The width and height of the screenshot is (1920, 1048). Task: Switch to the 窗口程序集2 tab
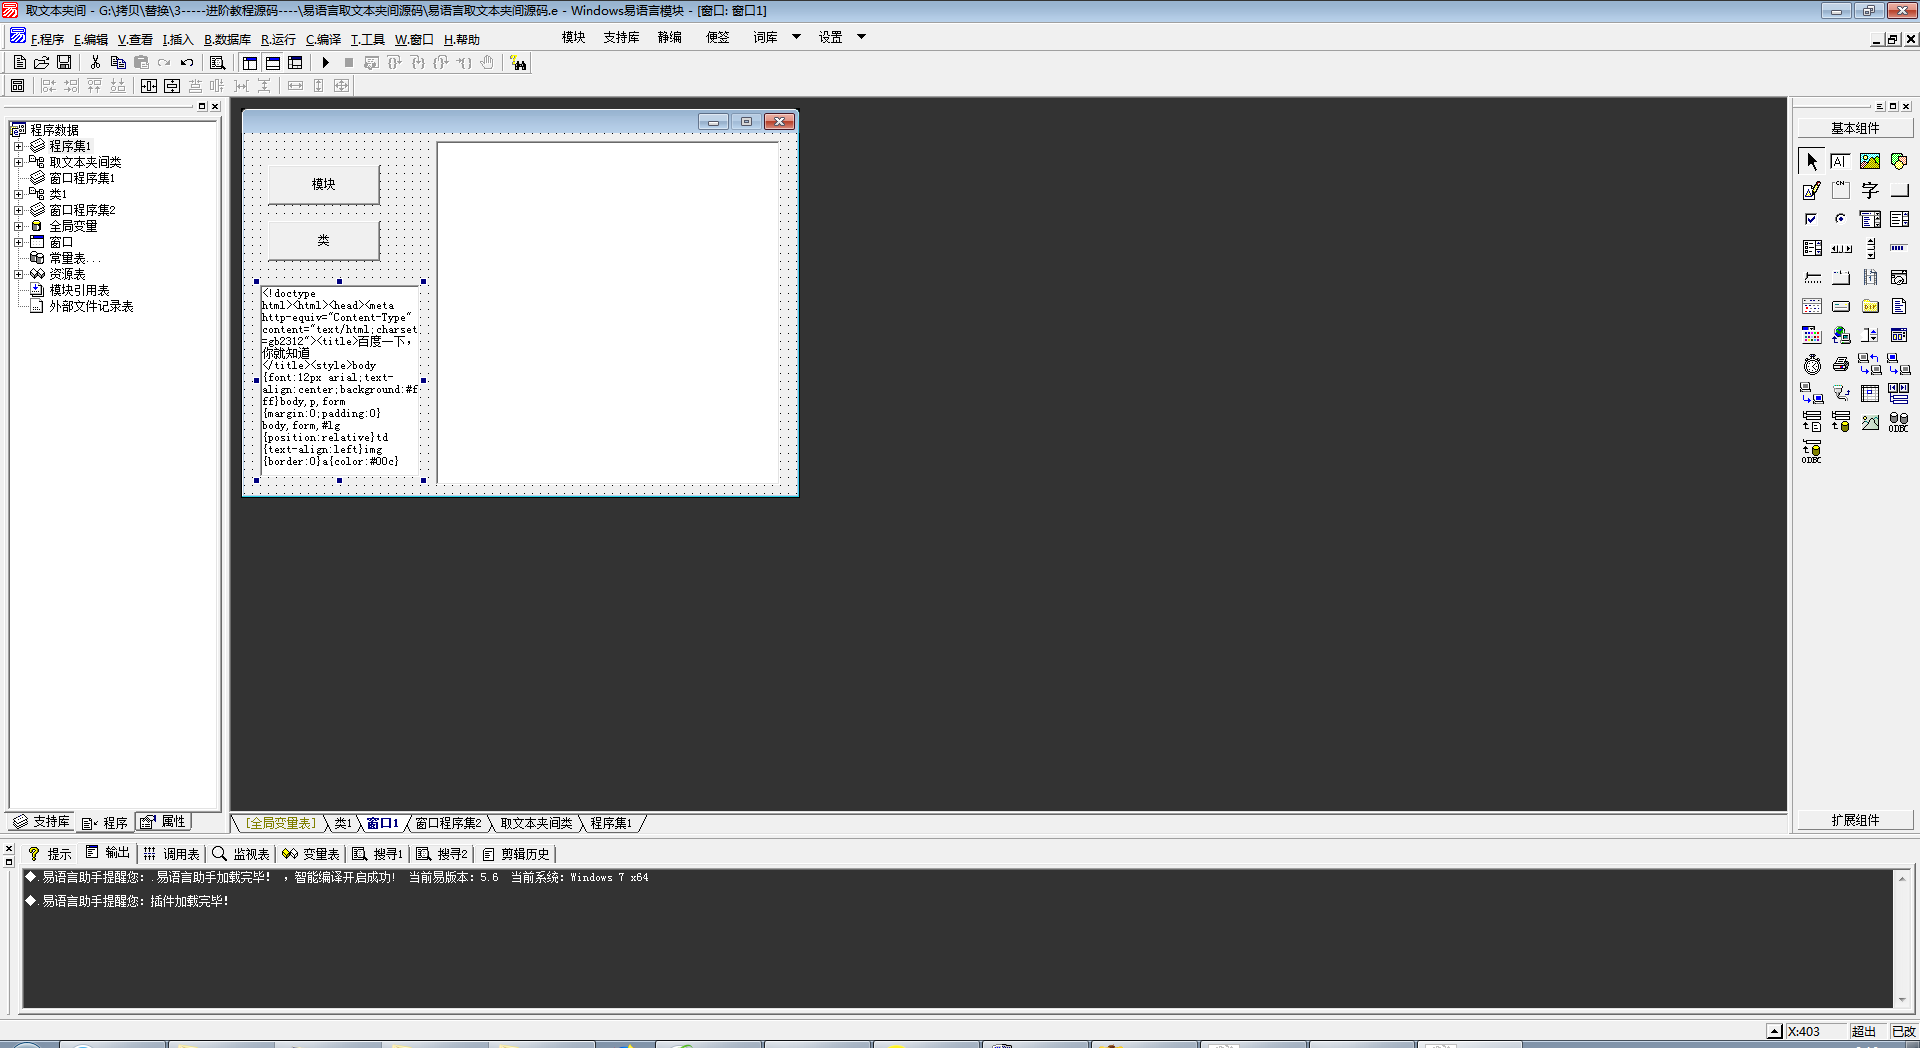click(x=448, y=824)
